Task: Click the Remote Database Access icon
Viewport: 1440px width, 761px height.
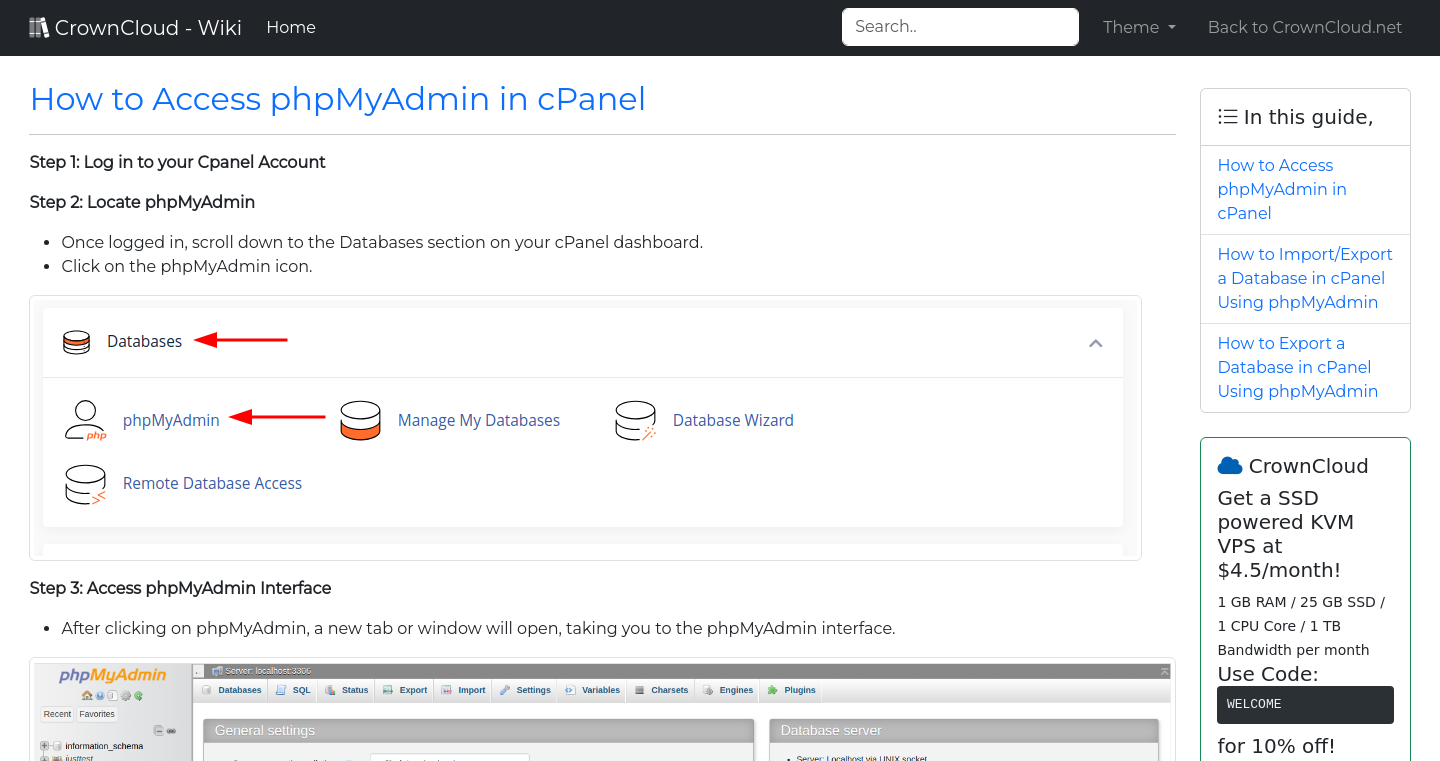Action: (86, 484)
